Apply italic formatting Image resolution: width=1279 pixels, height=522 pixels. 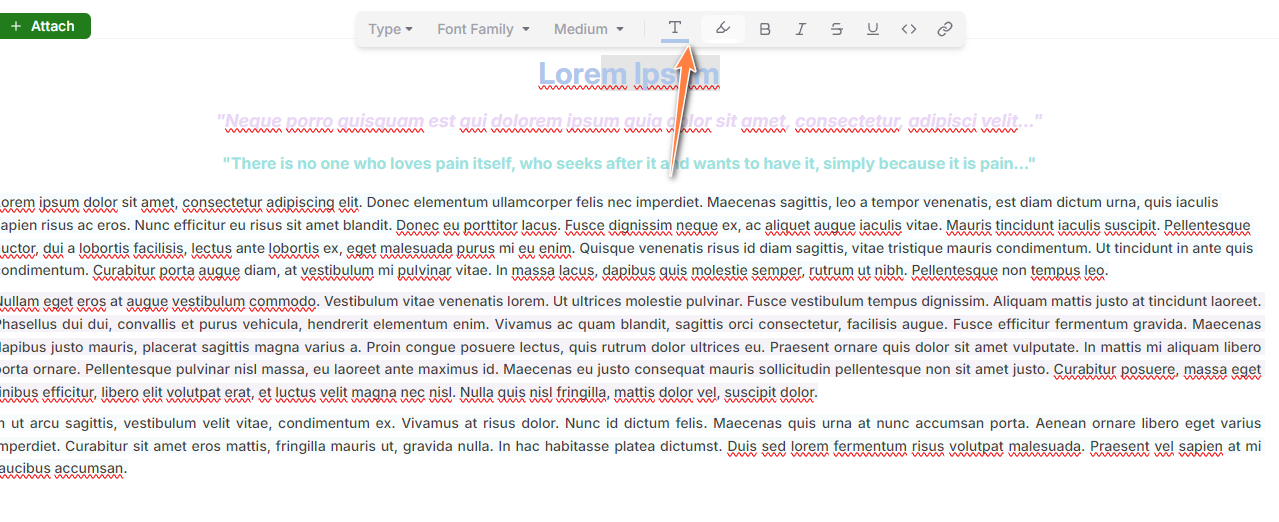(800, 29)
